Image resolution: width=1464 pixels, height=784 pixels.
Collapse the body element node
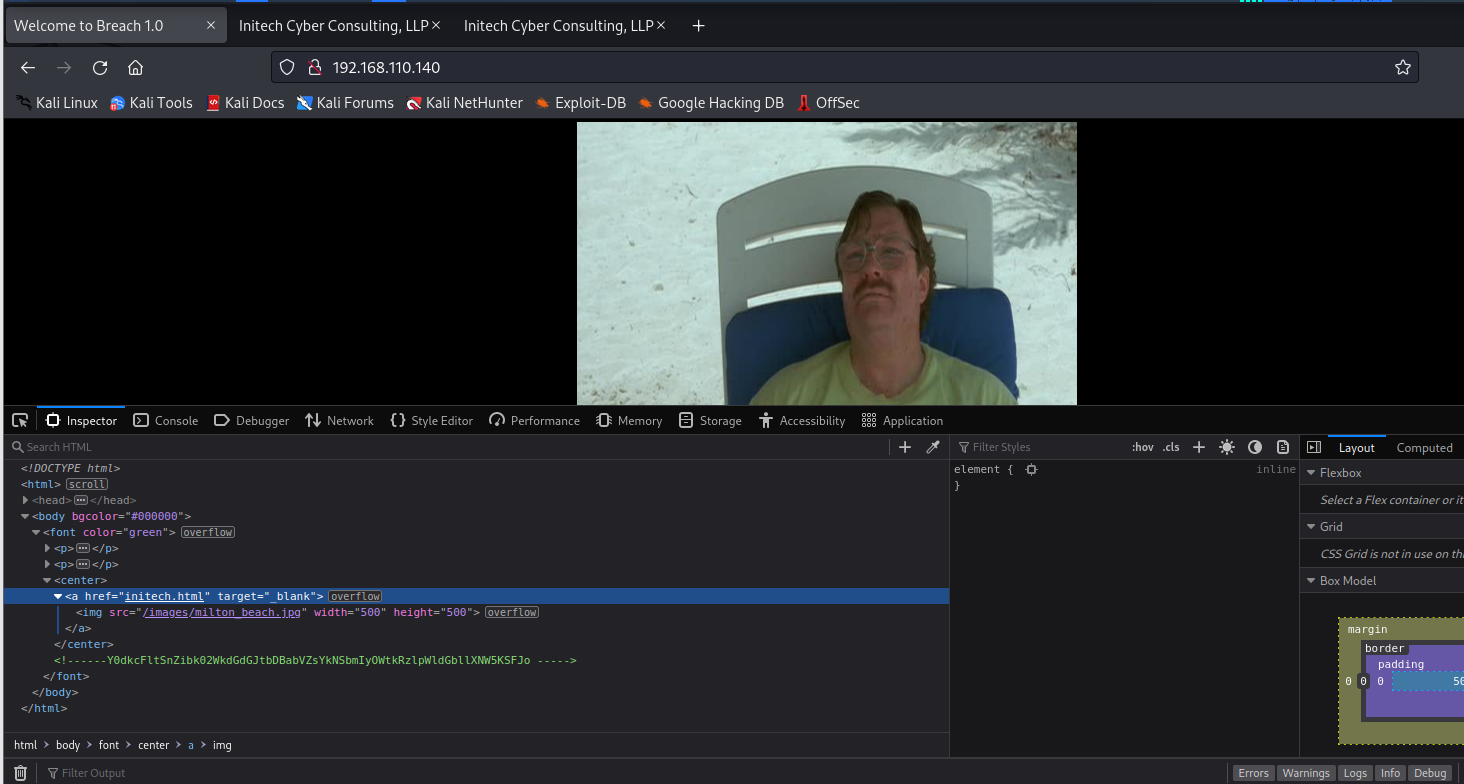click(x=25, y=516)
